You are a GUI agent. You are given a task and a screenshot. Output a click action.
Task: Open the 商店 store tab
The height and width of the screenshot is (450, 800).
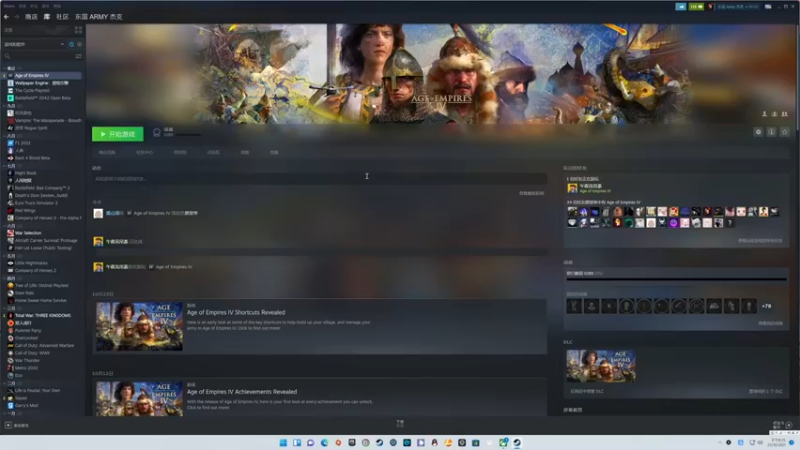pos(31,17)
